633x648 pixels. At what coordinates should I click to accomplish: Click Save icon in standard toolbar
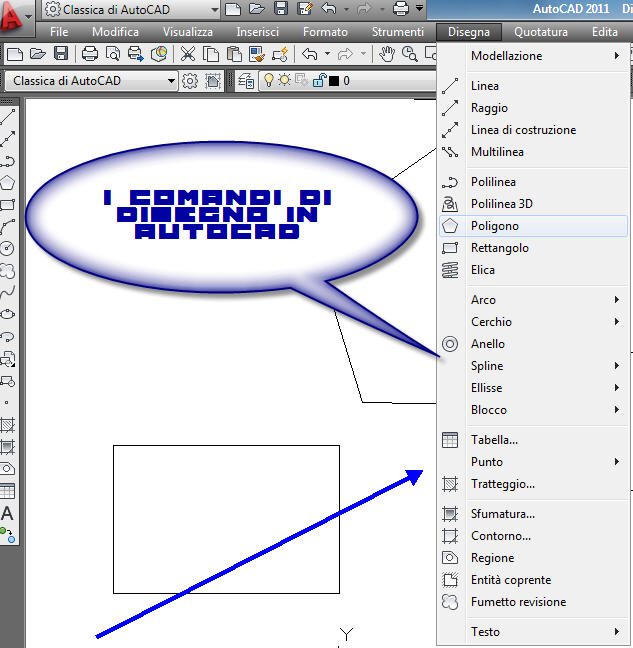click(x=61, y=54)
